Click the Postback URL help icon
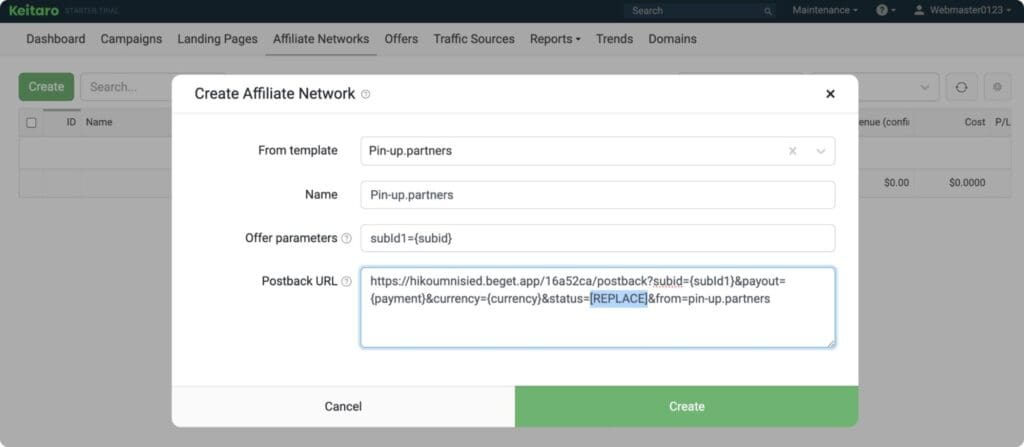1024x447 pixels. [346, 282]
